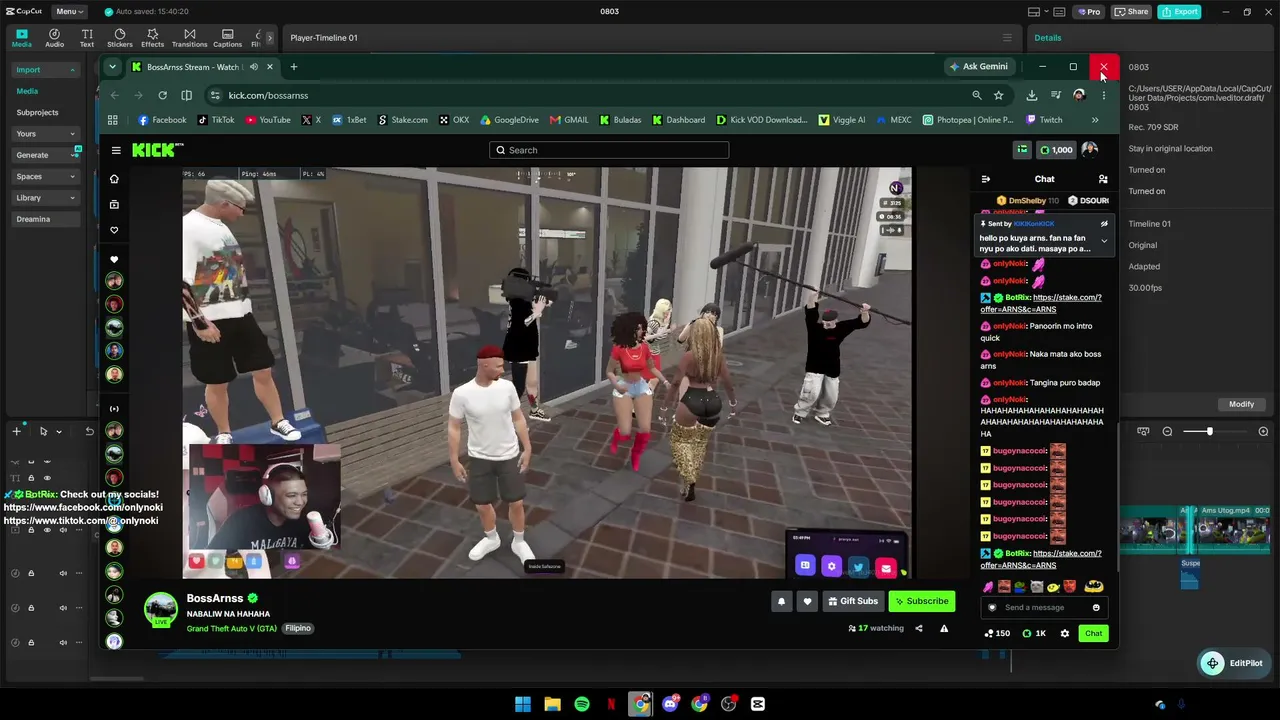Switch to the BossArnss Stream tab
This screenshot has height=720, width=1280.
tap(193, 67)
